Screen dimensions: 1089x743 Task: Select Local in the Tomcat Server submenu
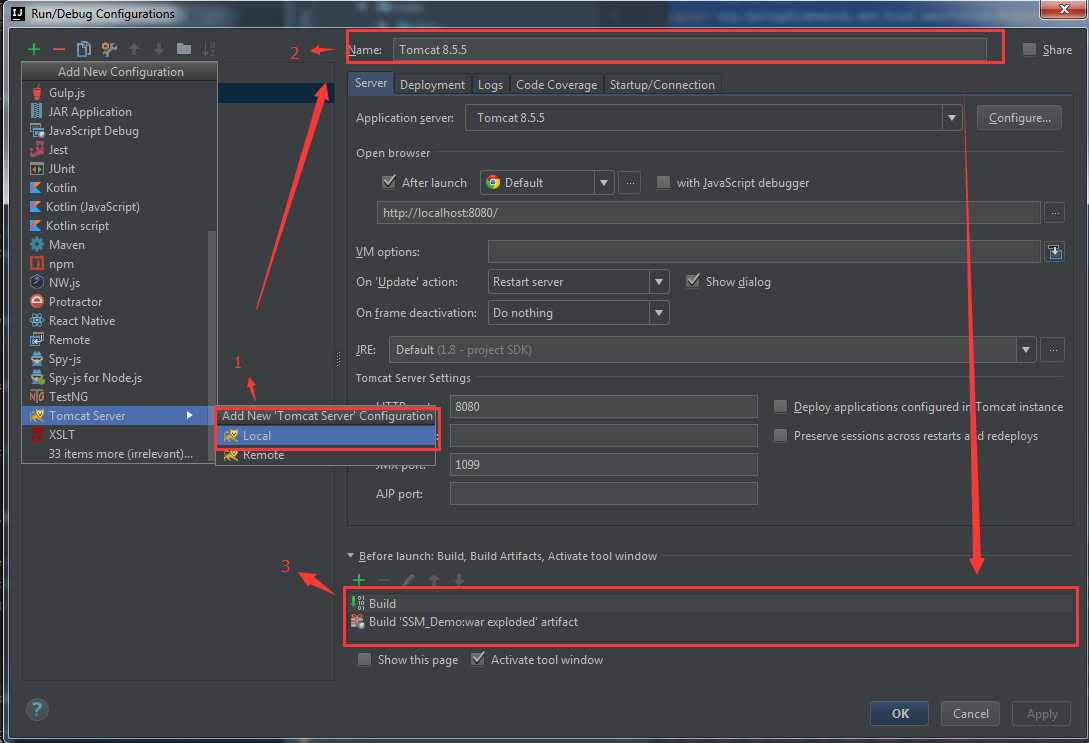coord(326,435)
